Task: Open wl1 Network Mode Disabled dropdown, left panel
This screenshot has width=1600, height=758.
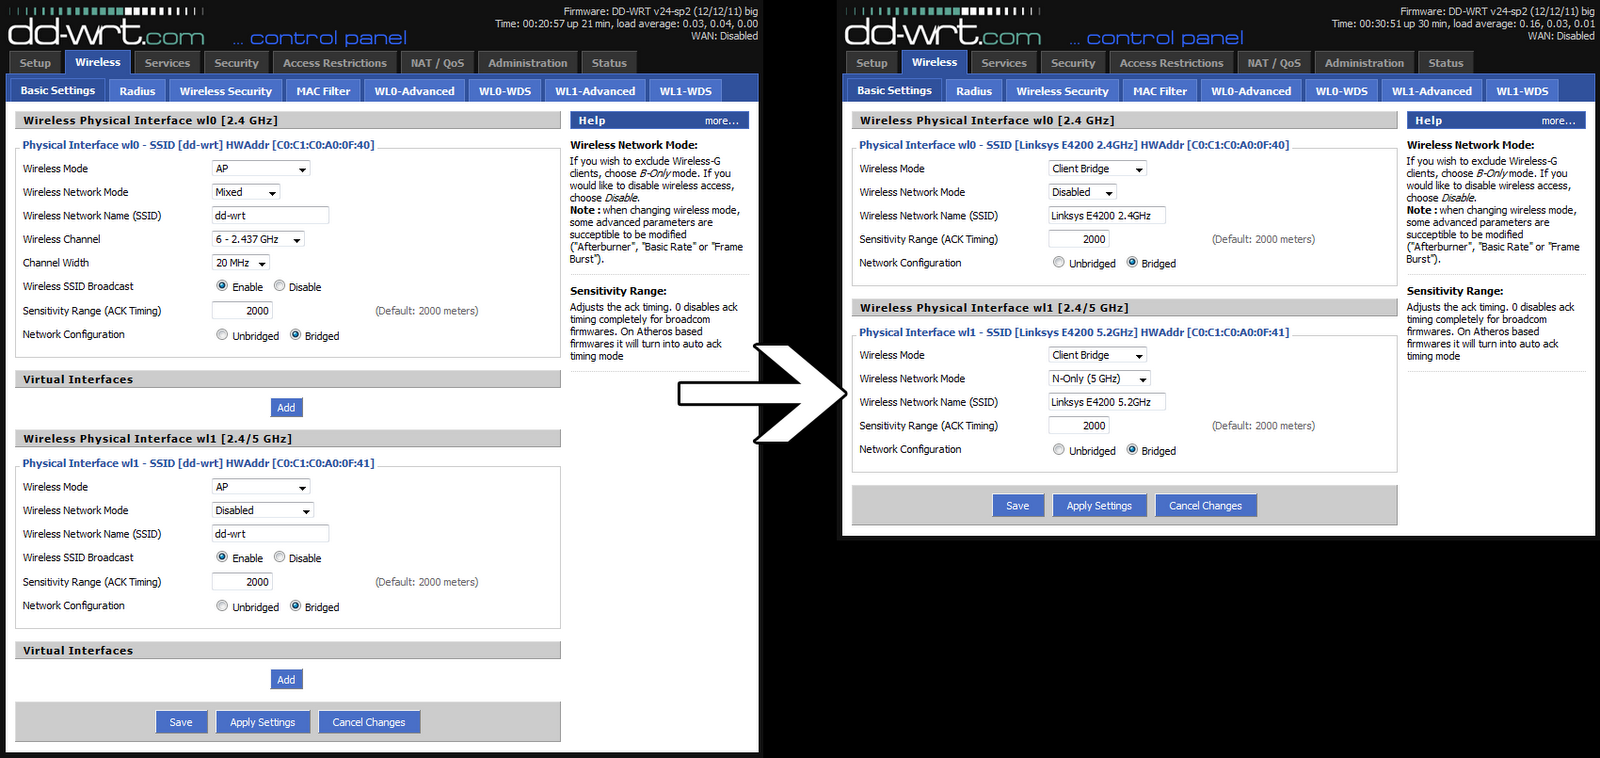Action: [263, 510]
